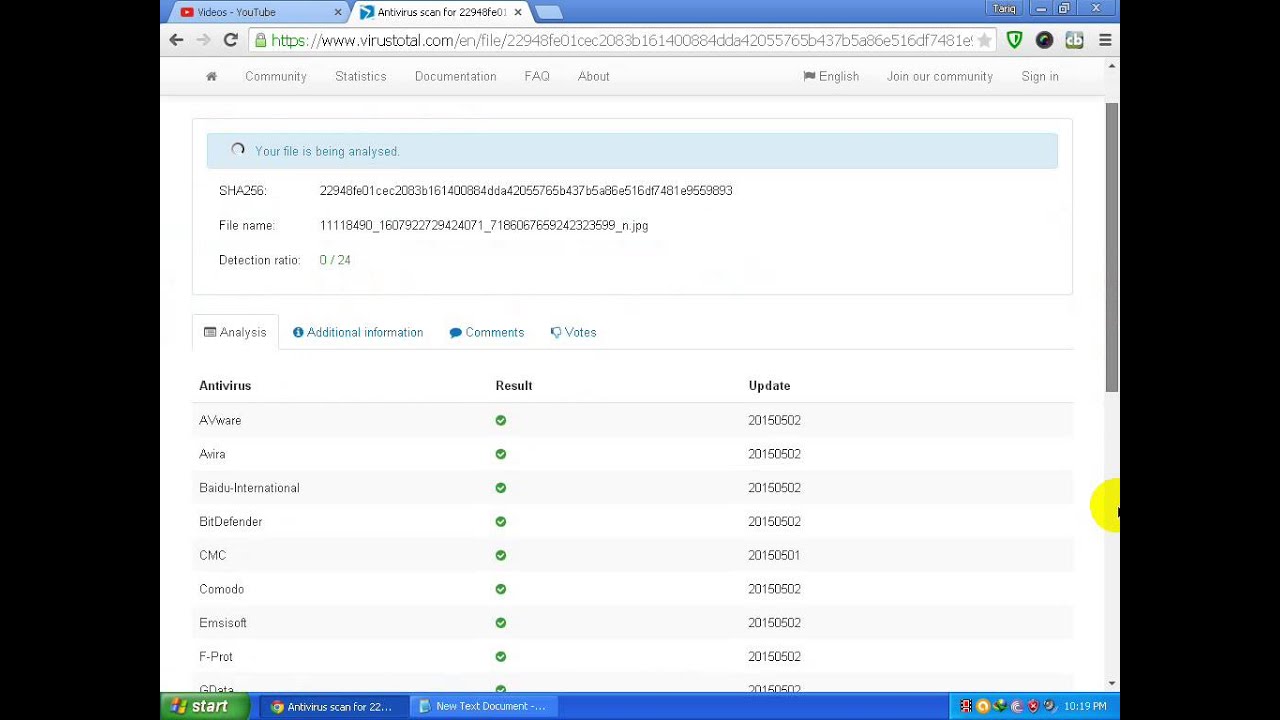This screenshot has height=720, width=1280.
Task: Close the Videos - YouTube tab
Action: (x=338, y=12)
